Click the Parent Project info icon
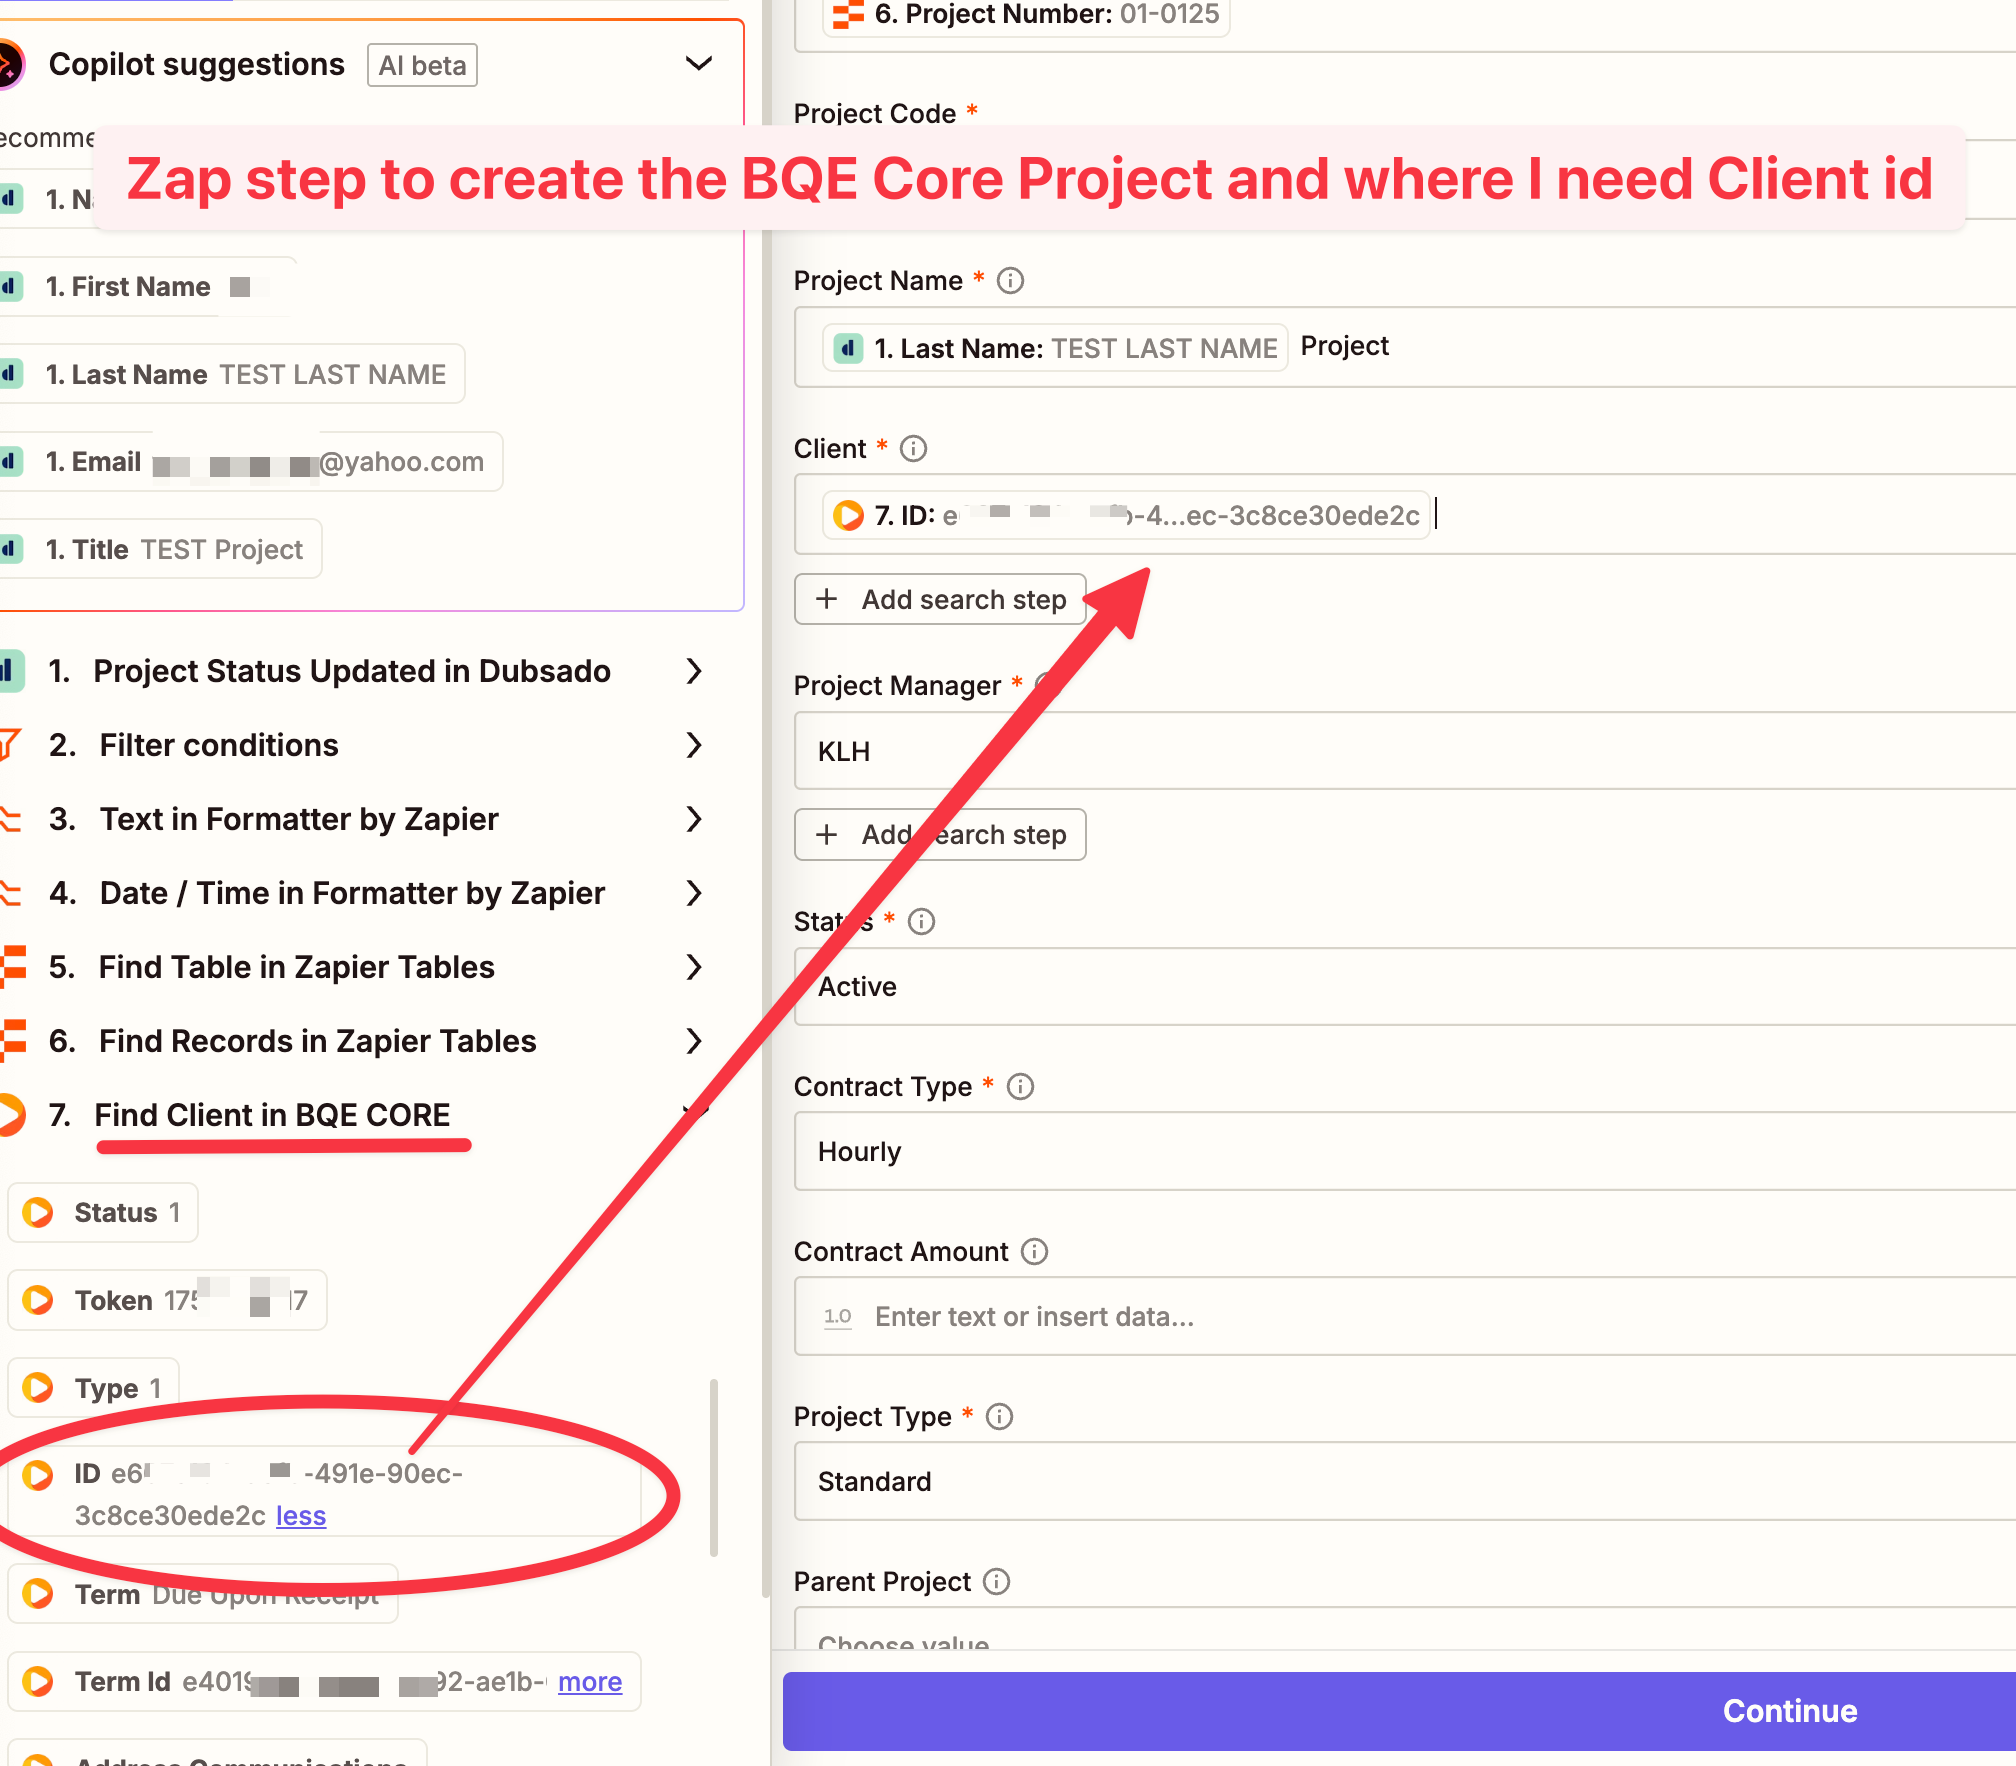Viewport: 2016px width, 1766px height. click(996, 1581)
